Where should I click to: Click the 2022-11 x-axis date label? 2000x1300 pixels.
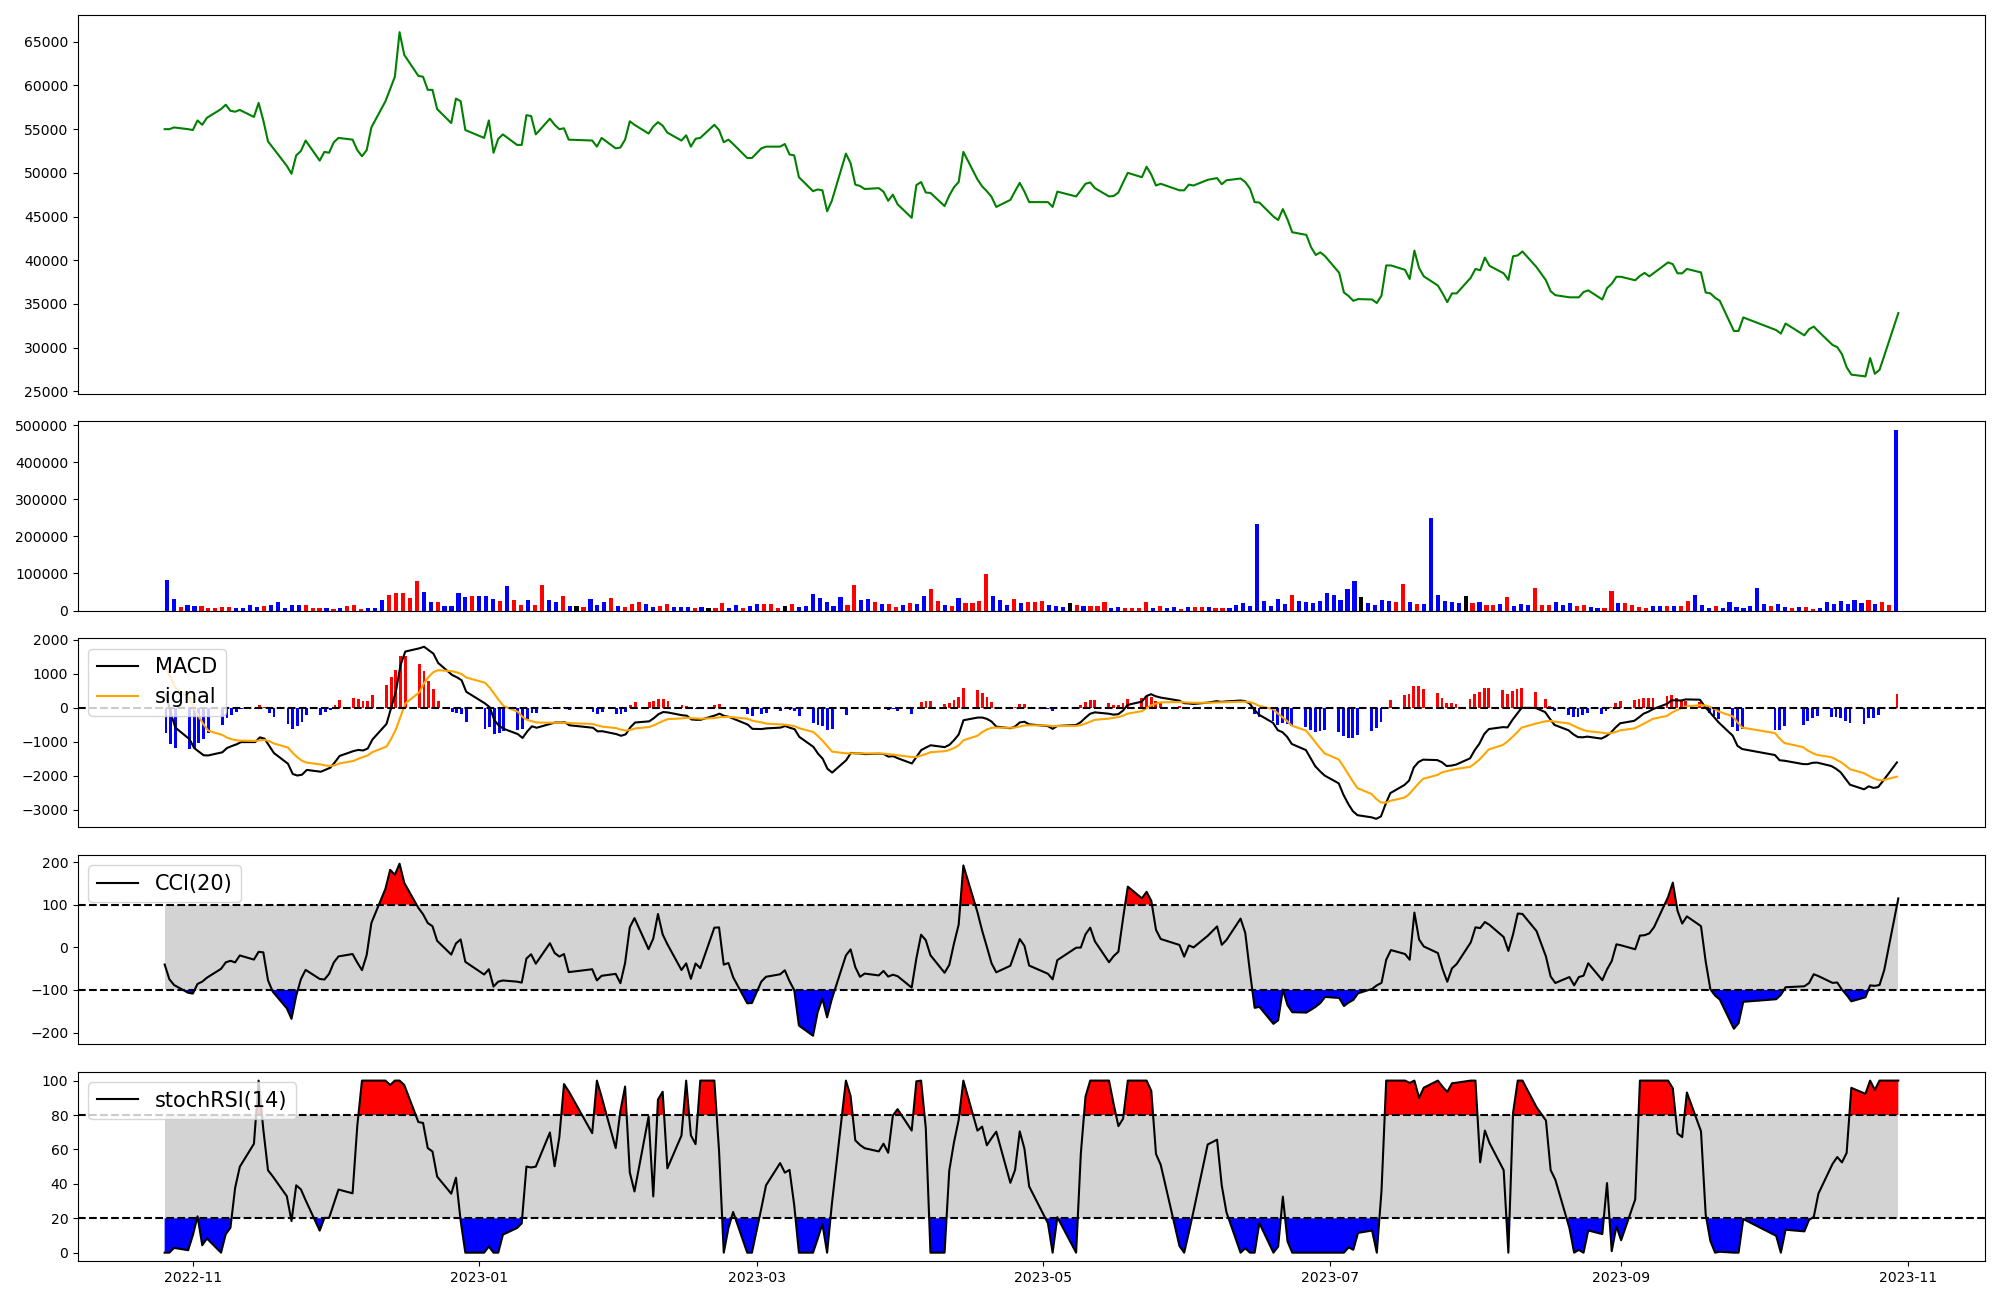coord(192,1277)
